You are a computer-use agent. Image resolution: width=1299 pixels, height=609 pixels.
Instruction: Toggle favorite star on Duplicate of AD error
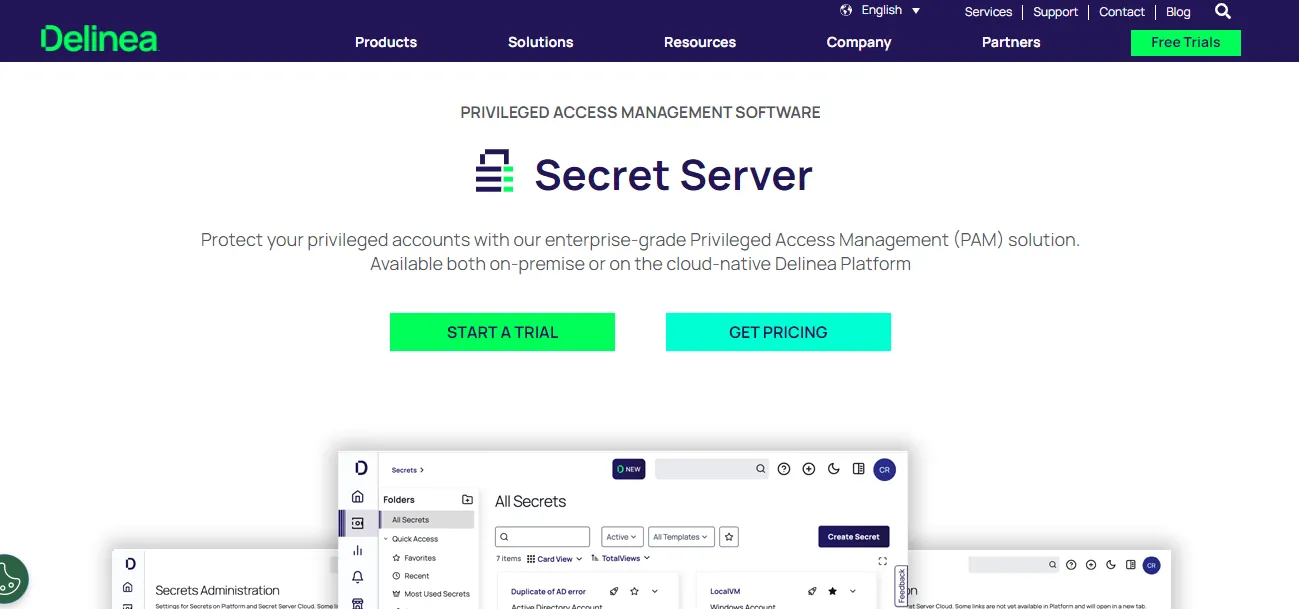(x=634, y=591)
